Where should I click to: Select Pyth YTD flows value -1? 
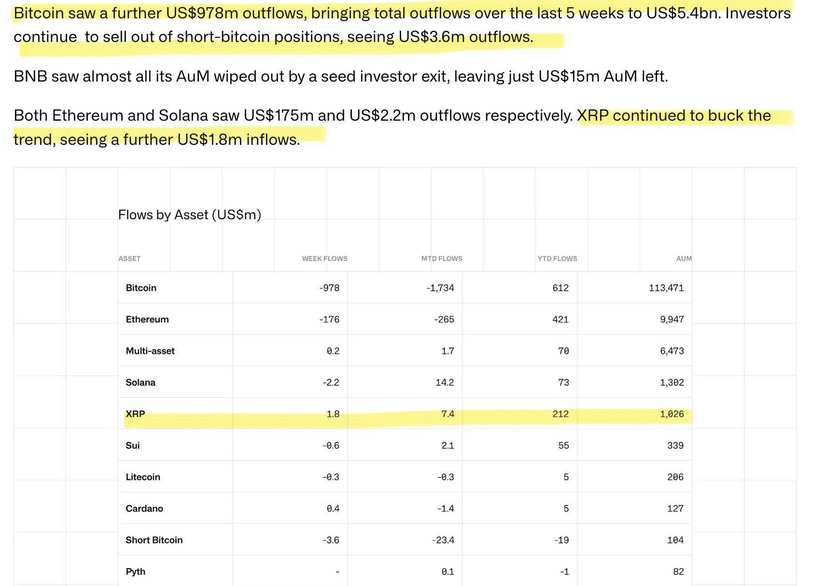coord(564,572)
